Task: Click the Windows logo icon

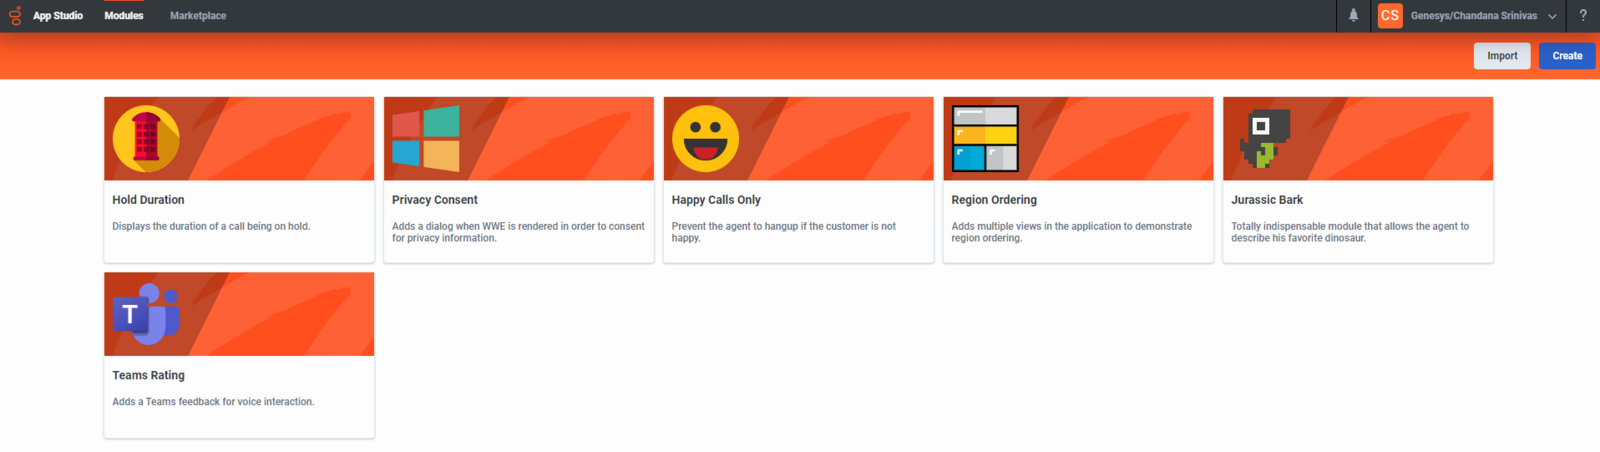Action: coord(426,139)
